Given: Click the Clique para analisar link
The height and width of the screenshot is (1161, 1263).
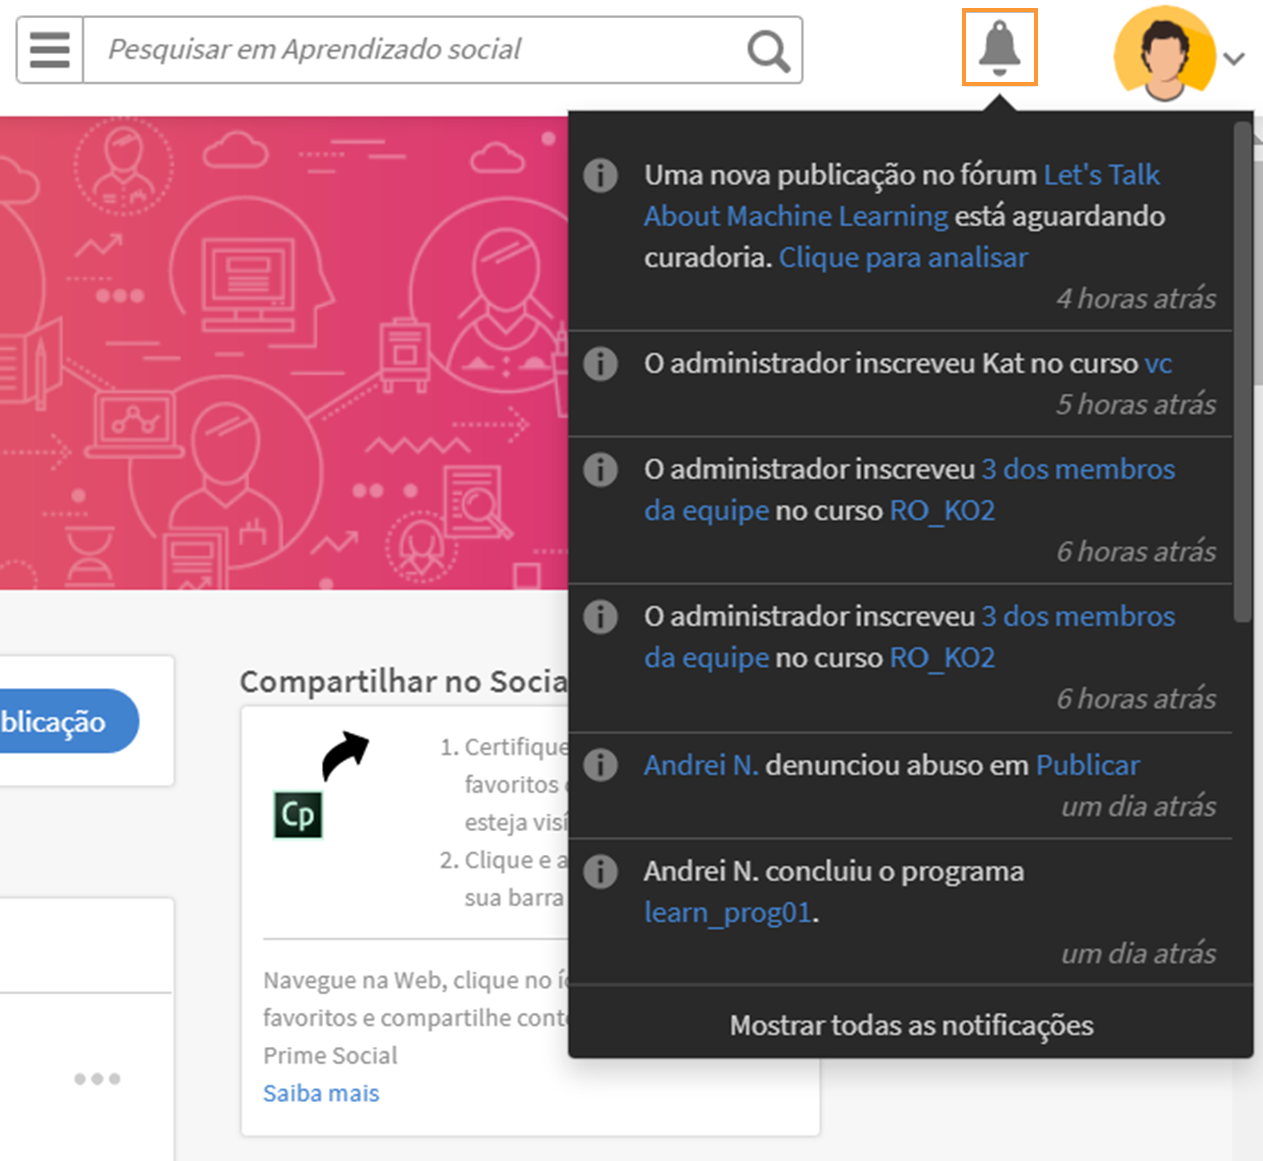Looking at the screenshot, I should click(x=903, y=257).
